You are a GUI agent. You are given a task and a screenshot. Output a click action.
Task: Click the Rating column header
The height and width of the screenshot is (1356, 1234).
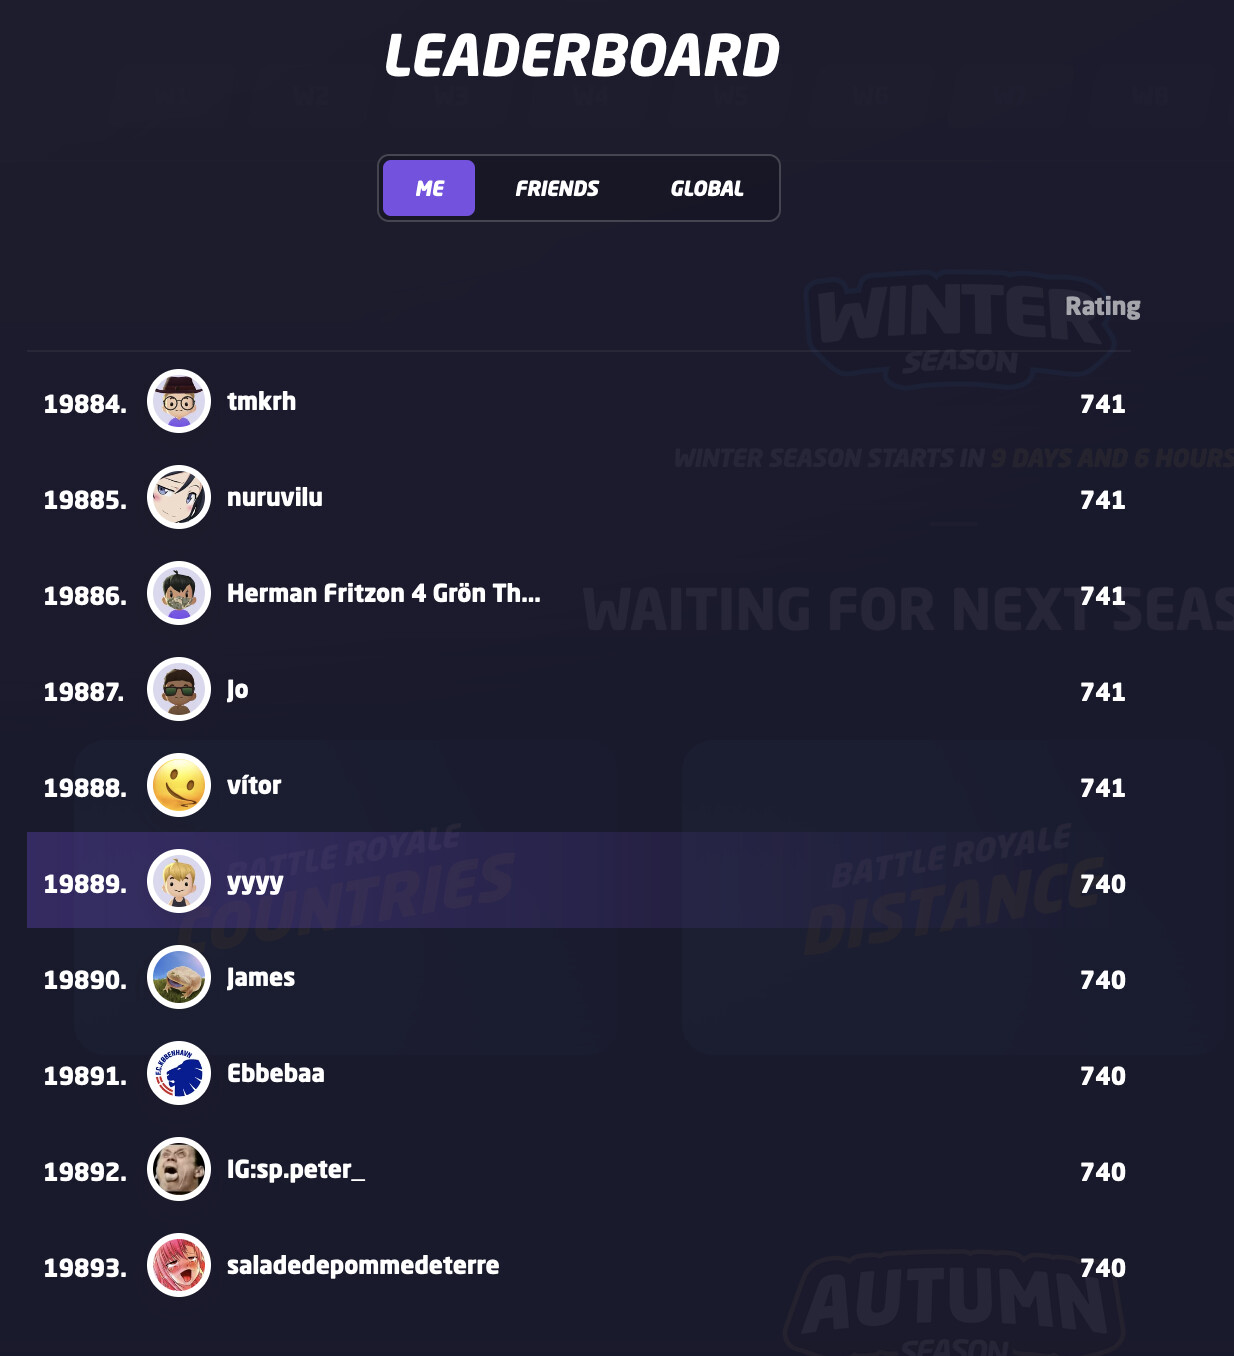coord(1102,306)
